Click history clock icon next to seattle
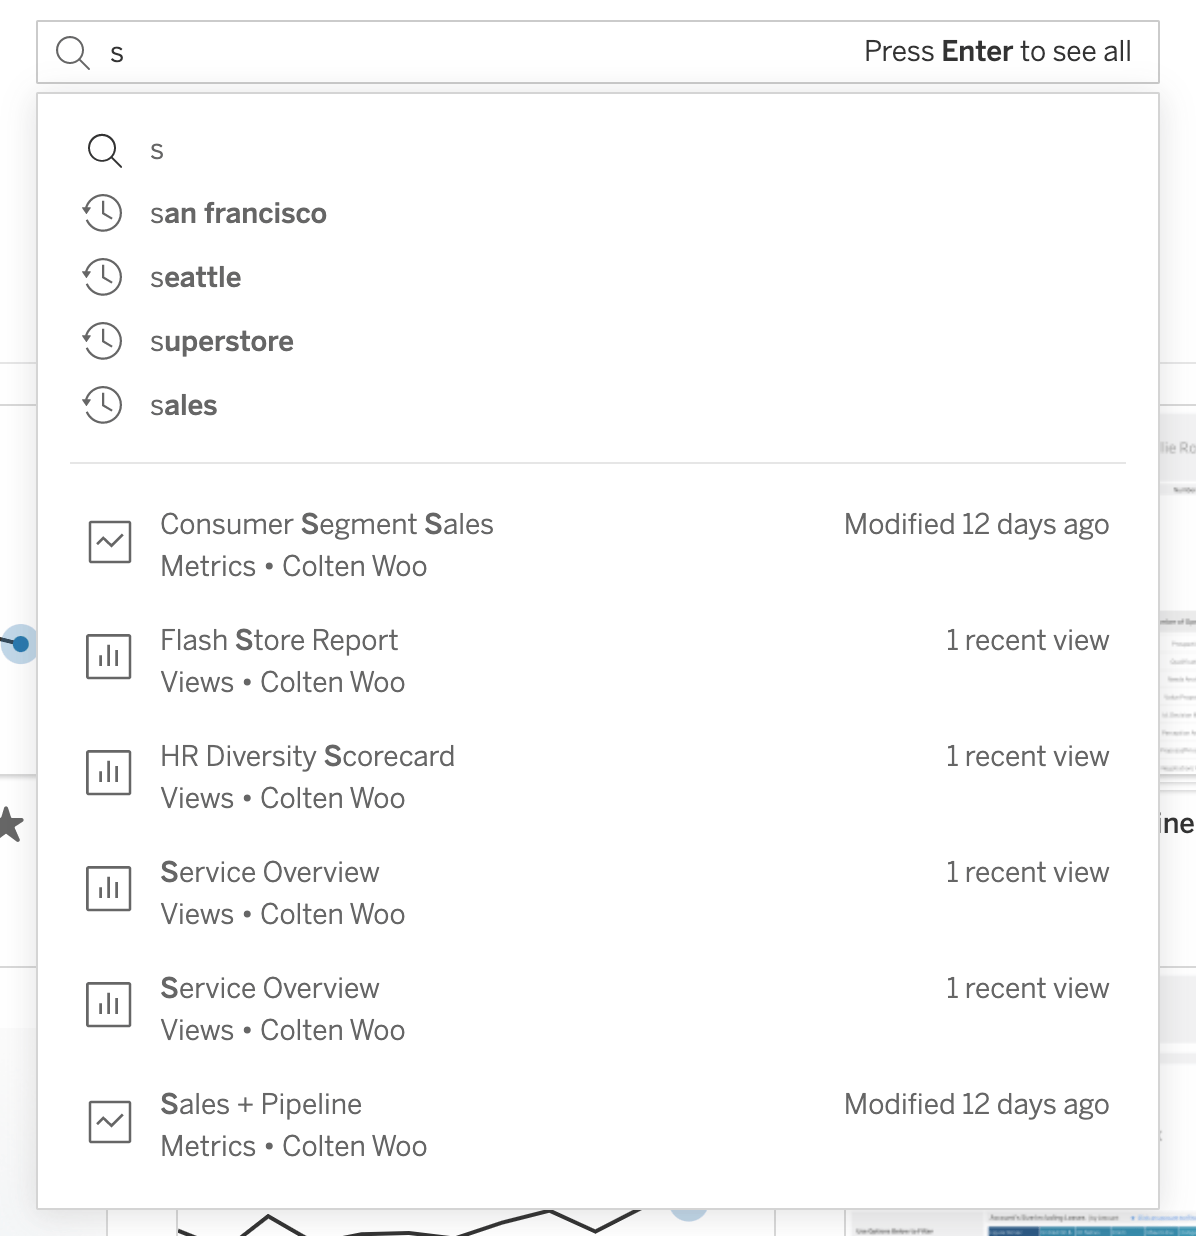The width and height of the screenshot is (1196, 1236). [103, 277]
